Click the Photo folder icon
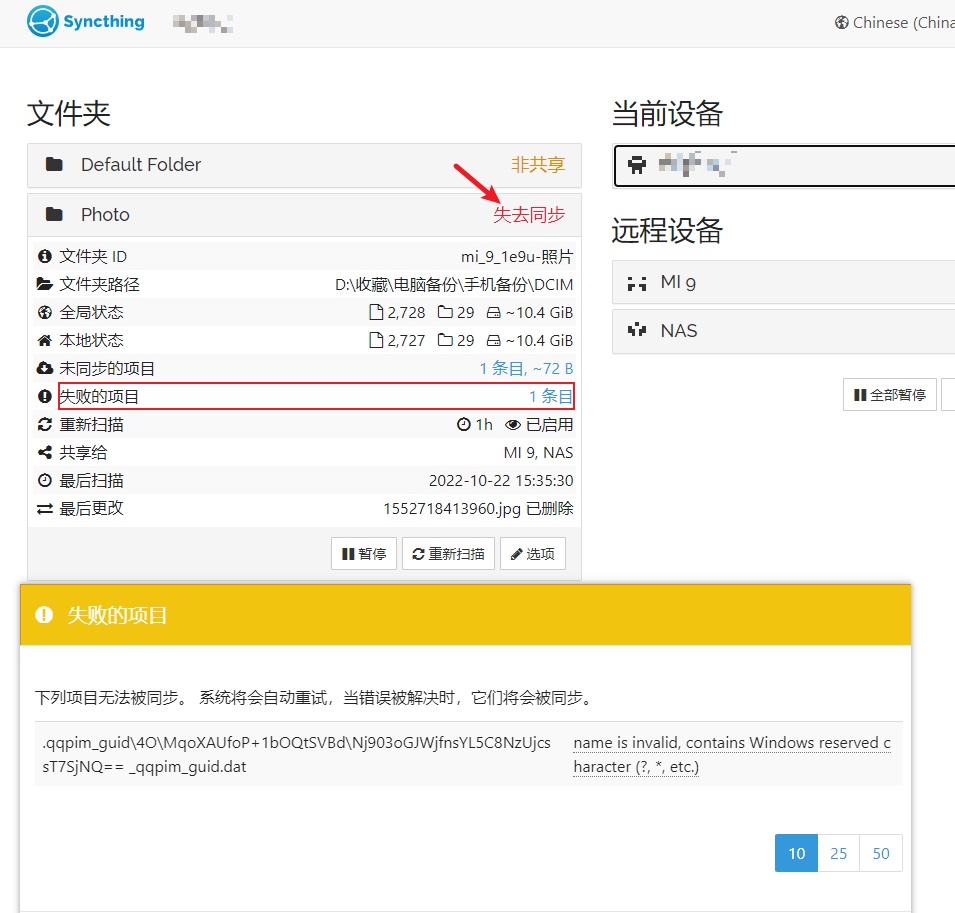The width and height of the screenshot is (955, 913). (55, 215)
